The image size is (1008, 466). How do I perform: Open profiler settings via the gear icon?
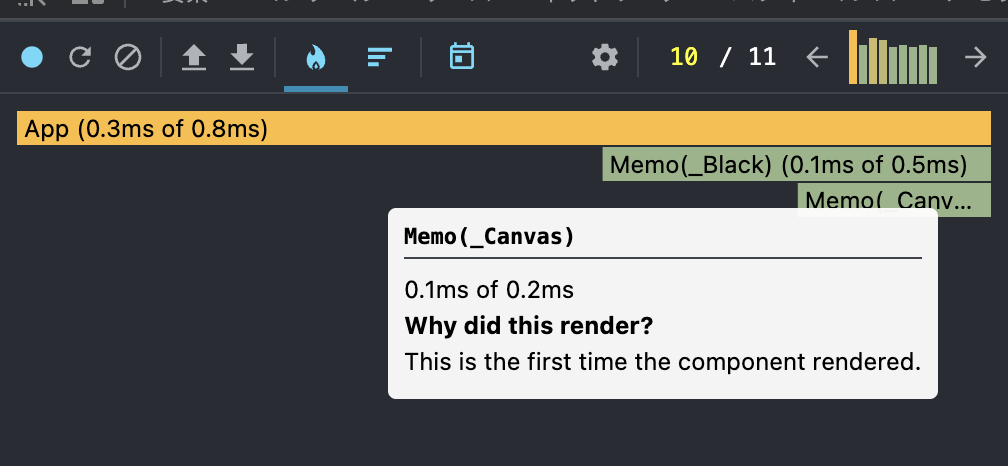pyautogui.click(x=604, y=58)
